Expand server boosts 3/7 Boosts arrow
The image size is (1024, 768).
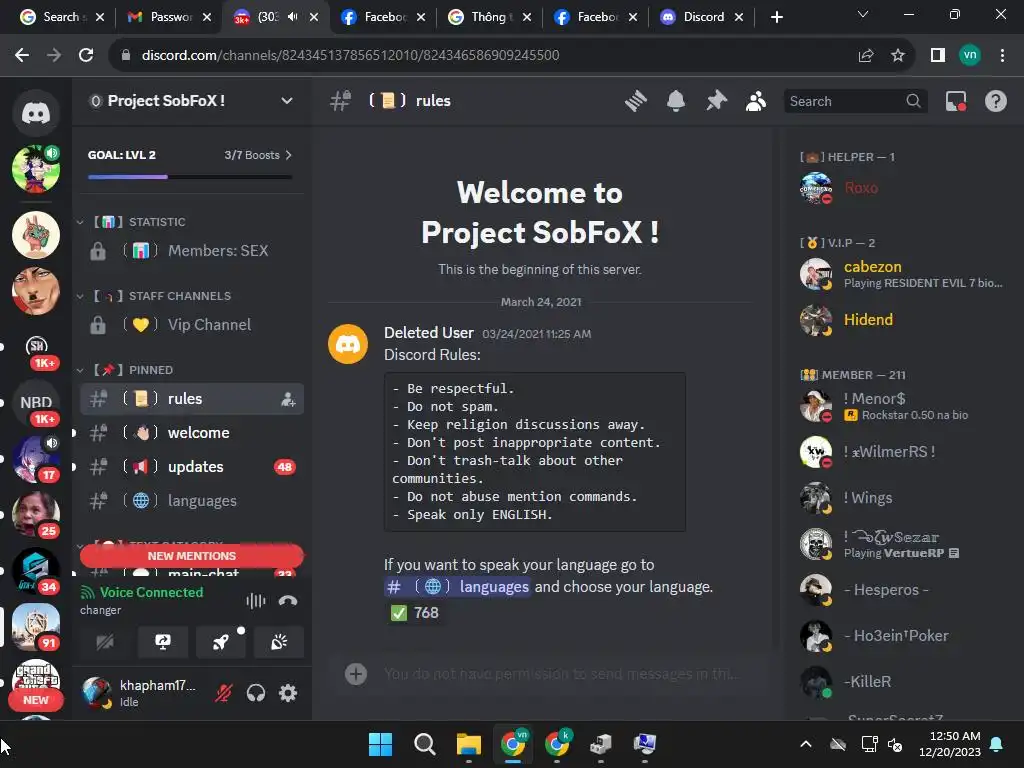[x=289, y=155]
